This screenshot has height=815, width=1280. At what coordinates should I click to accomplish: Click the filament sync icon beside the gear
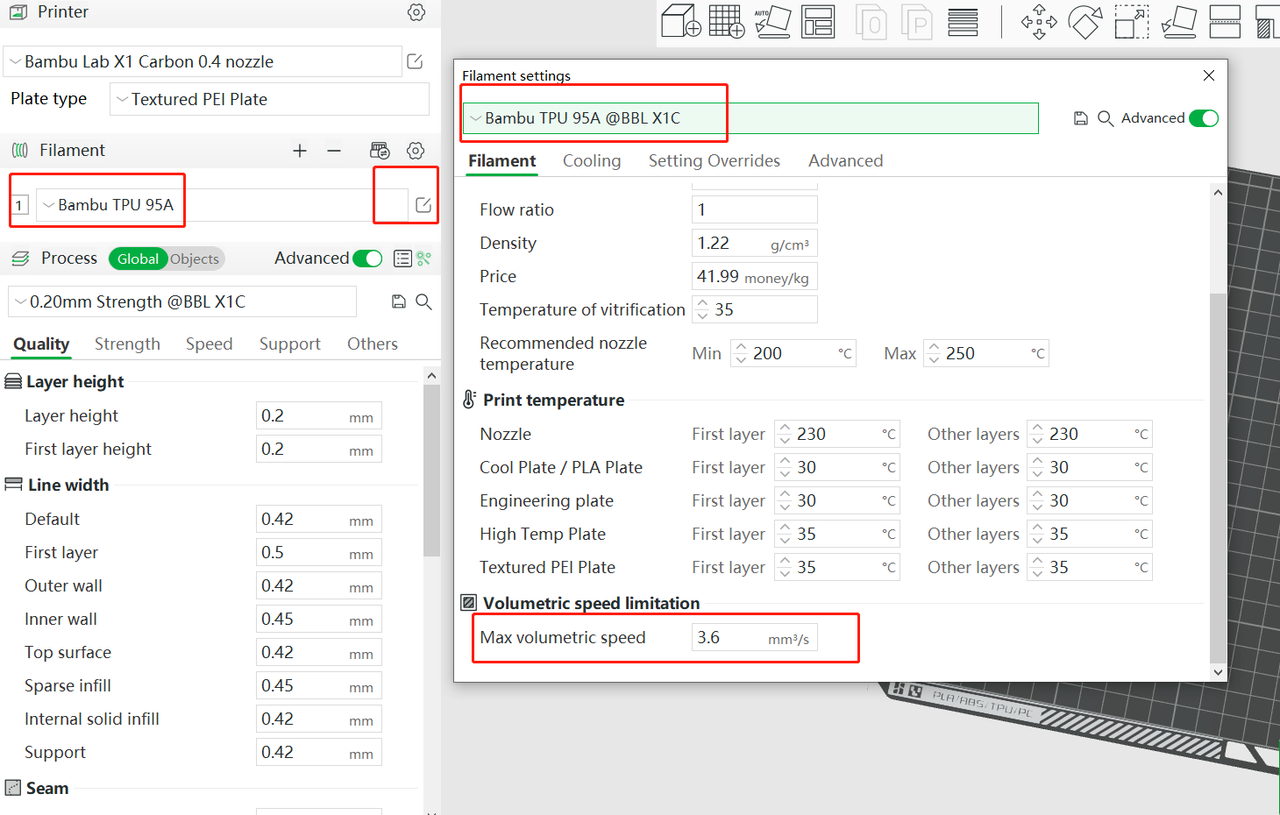(x=380, y=150)
